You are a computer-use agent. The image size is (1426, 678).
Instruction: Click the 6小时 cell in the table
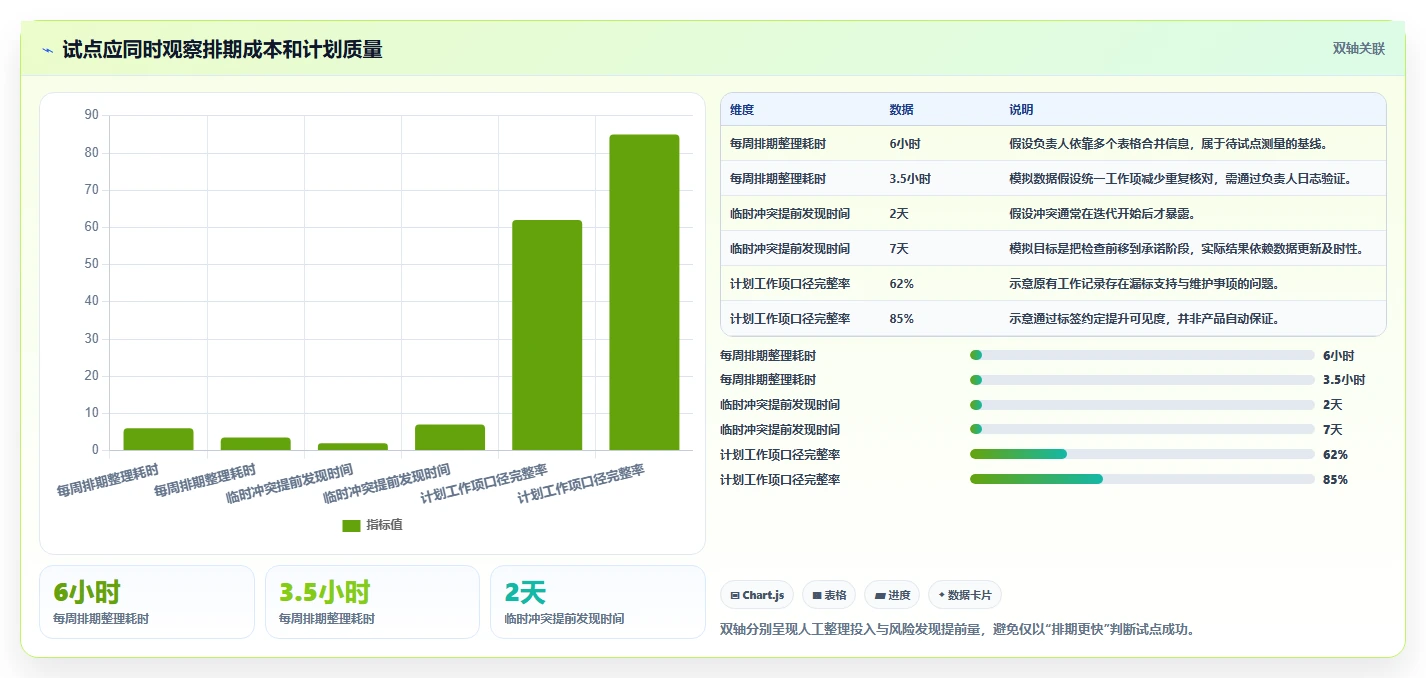tap(905, 144)
